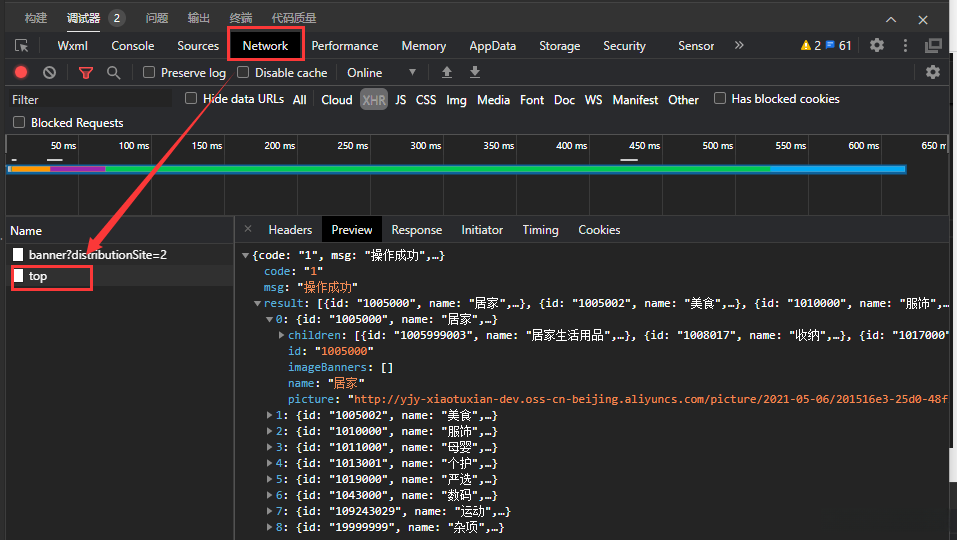
Task: Open the Online throttling dropdown
Action: coord(381,72)
